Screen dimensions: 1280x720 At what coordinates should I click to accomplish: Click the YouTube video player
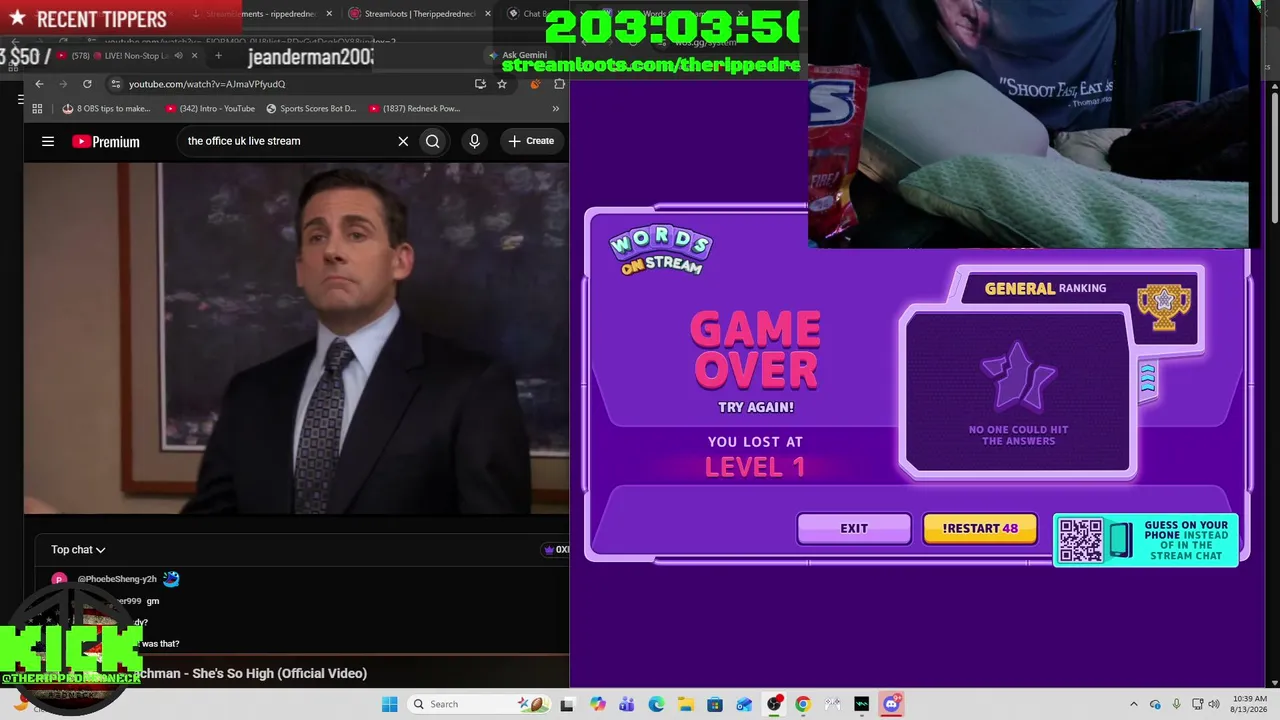(x=296, y=338)
